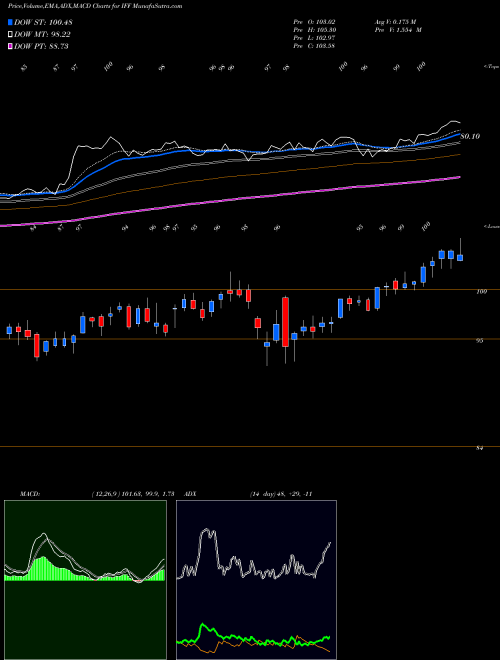500x660 pixels.
Task: Click the right end of the magenta EMA line
Action: click(x=458, y=177)
